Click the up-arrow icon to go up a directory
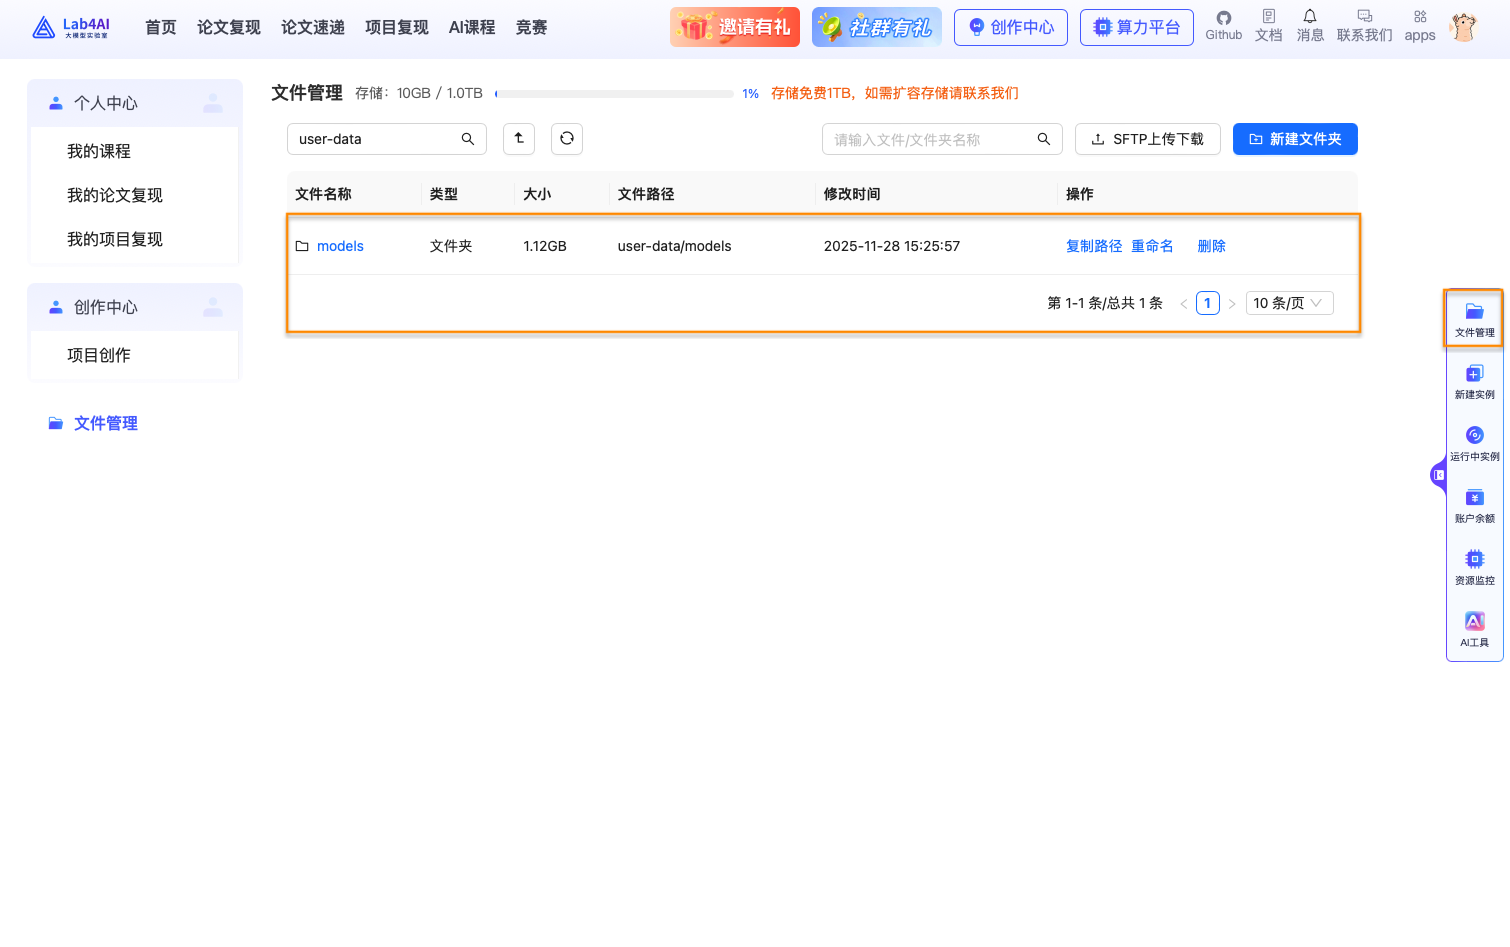This screenshot has width=1510, height=947. click(x=519, y=139)
